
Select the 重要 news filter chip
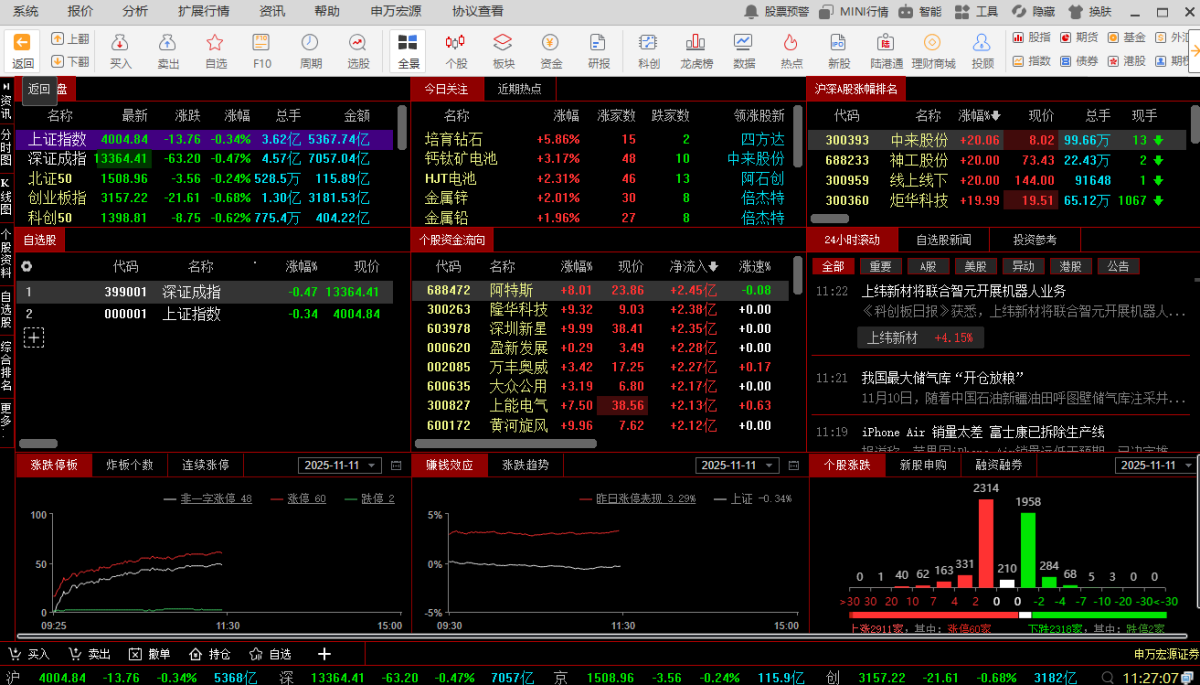pyautogui.click(x=880, y=267)
